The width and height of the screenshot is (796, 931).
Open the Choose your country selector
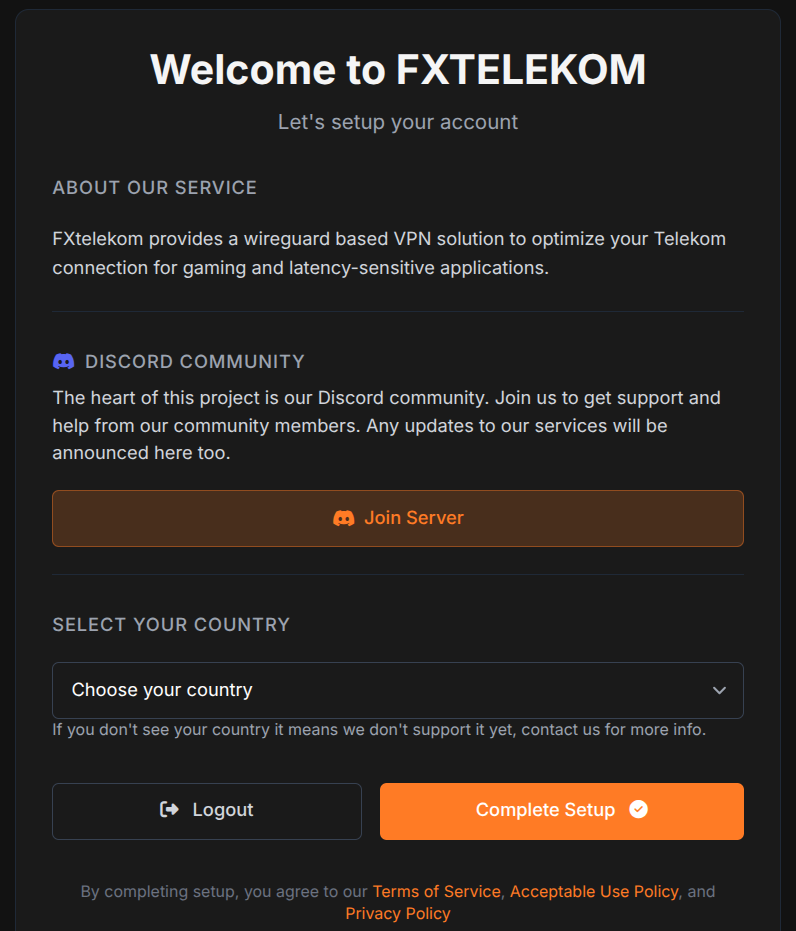pos(398,691)
